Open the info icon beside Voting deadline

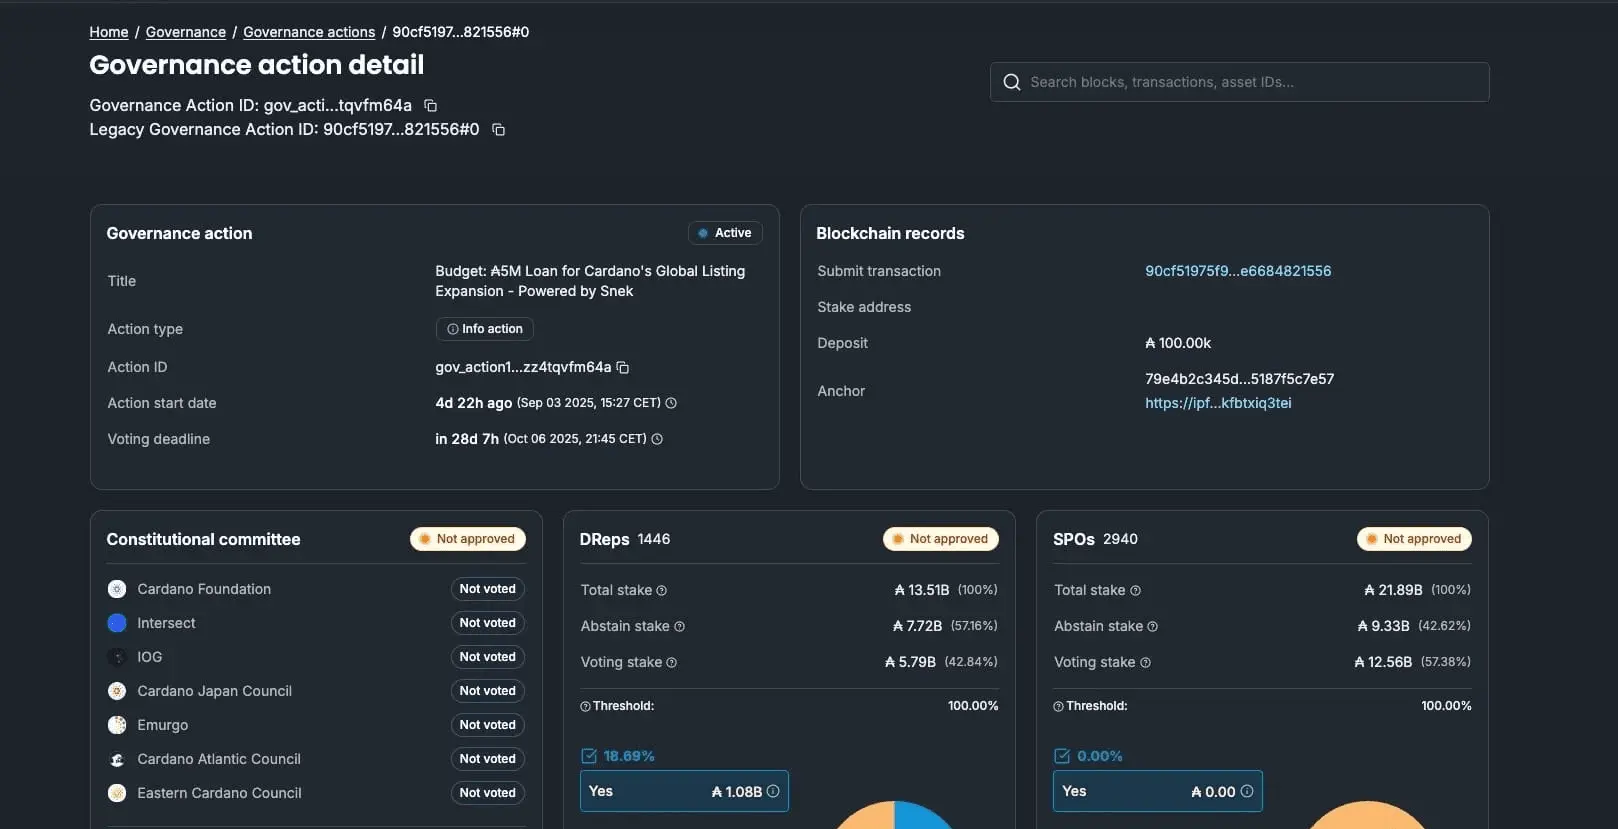657,439
